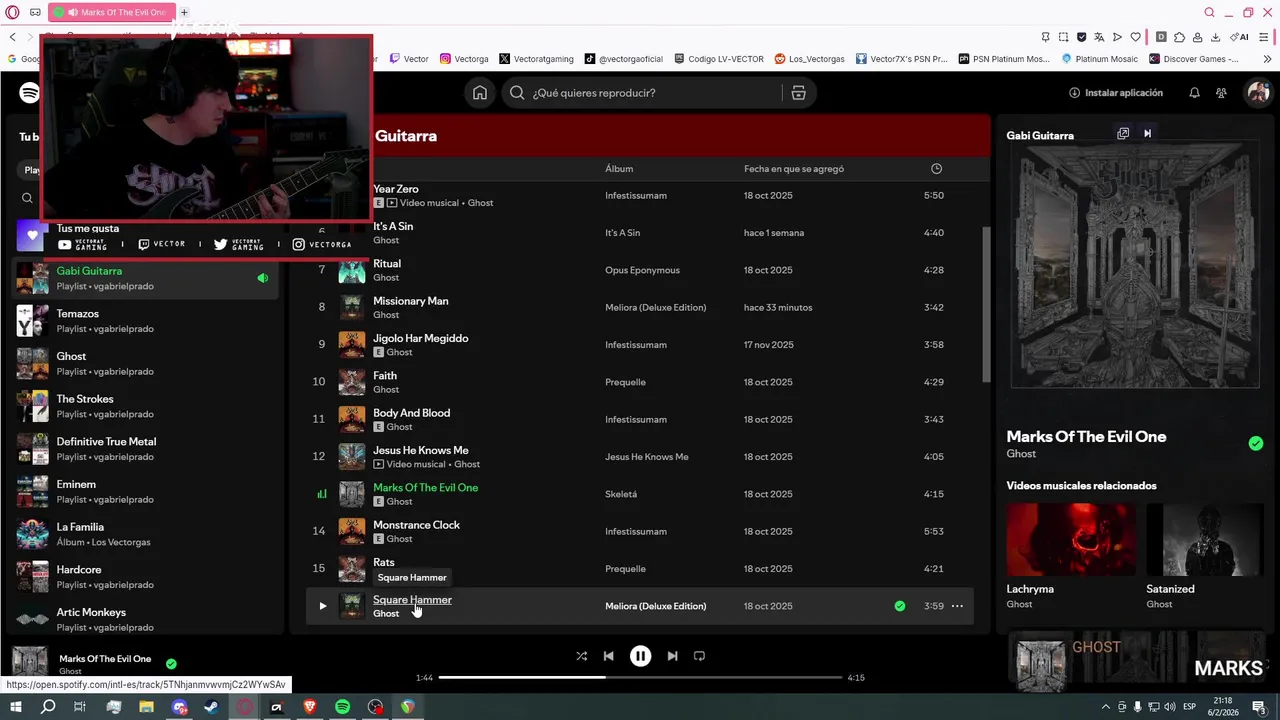1280x720 pixels.
Task: Click Instalar aplicación
Action: tap(1116, 93)
